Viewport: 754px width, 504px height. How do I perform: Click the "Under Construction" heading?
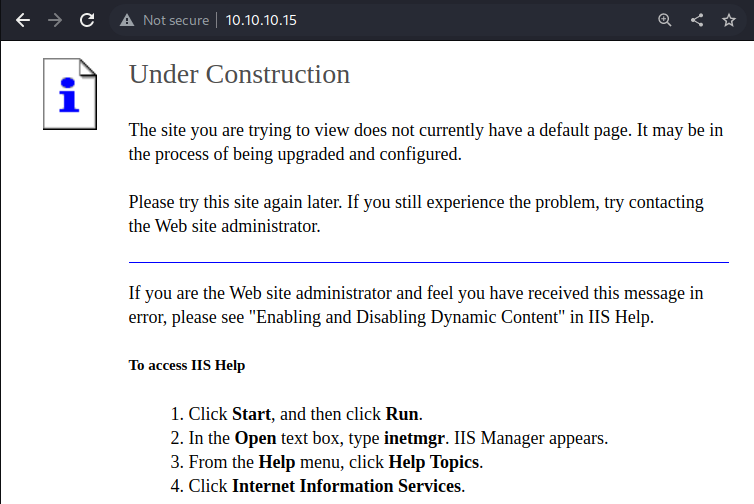[x=239, y=75]
